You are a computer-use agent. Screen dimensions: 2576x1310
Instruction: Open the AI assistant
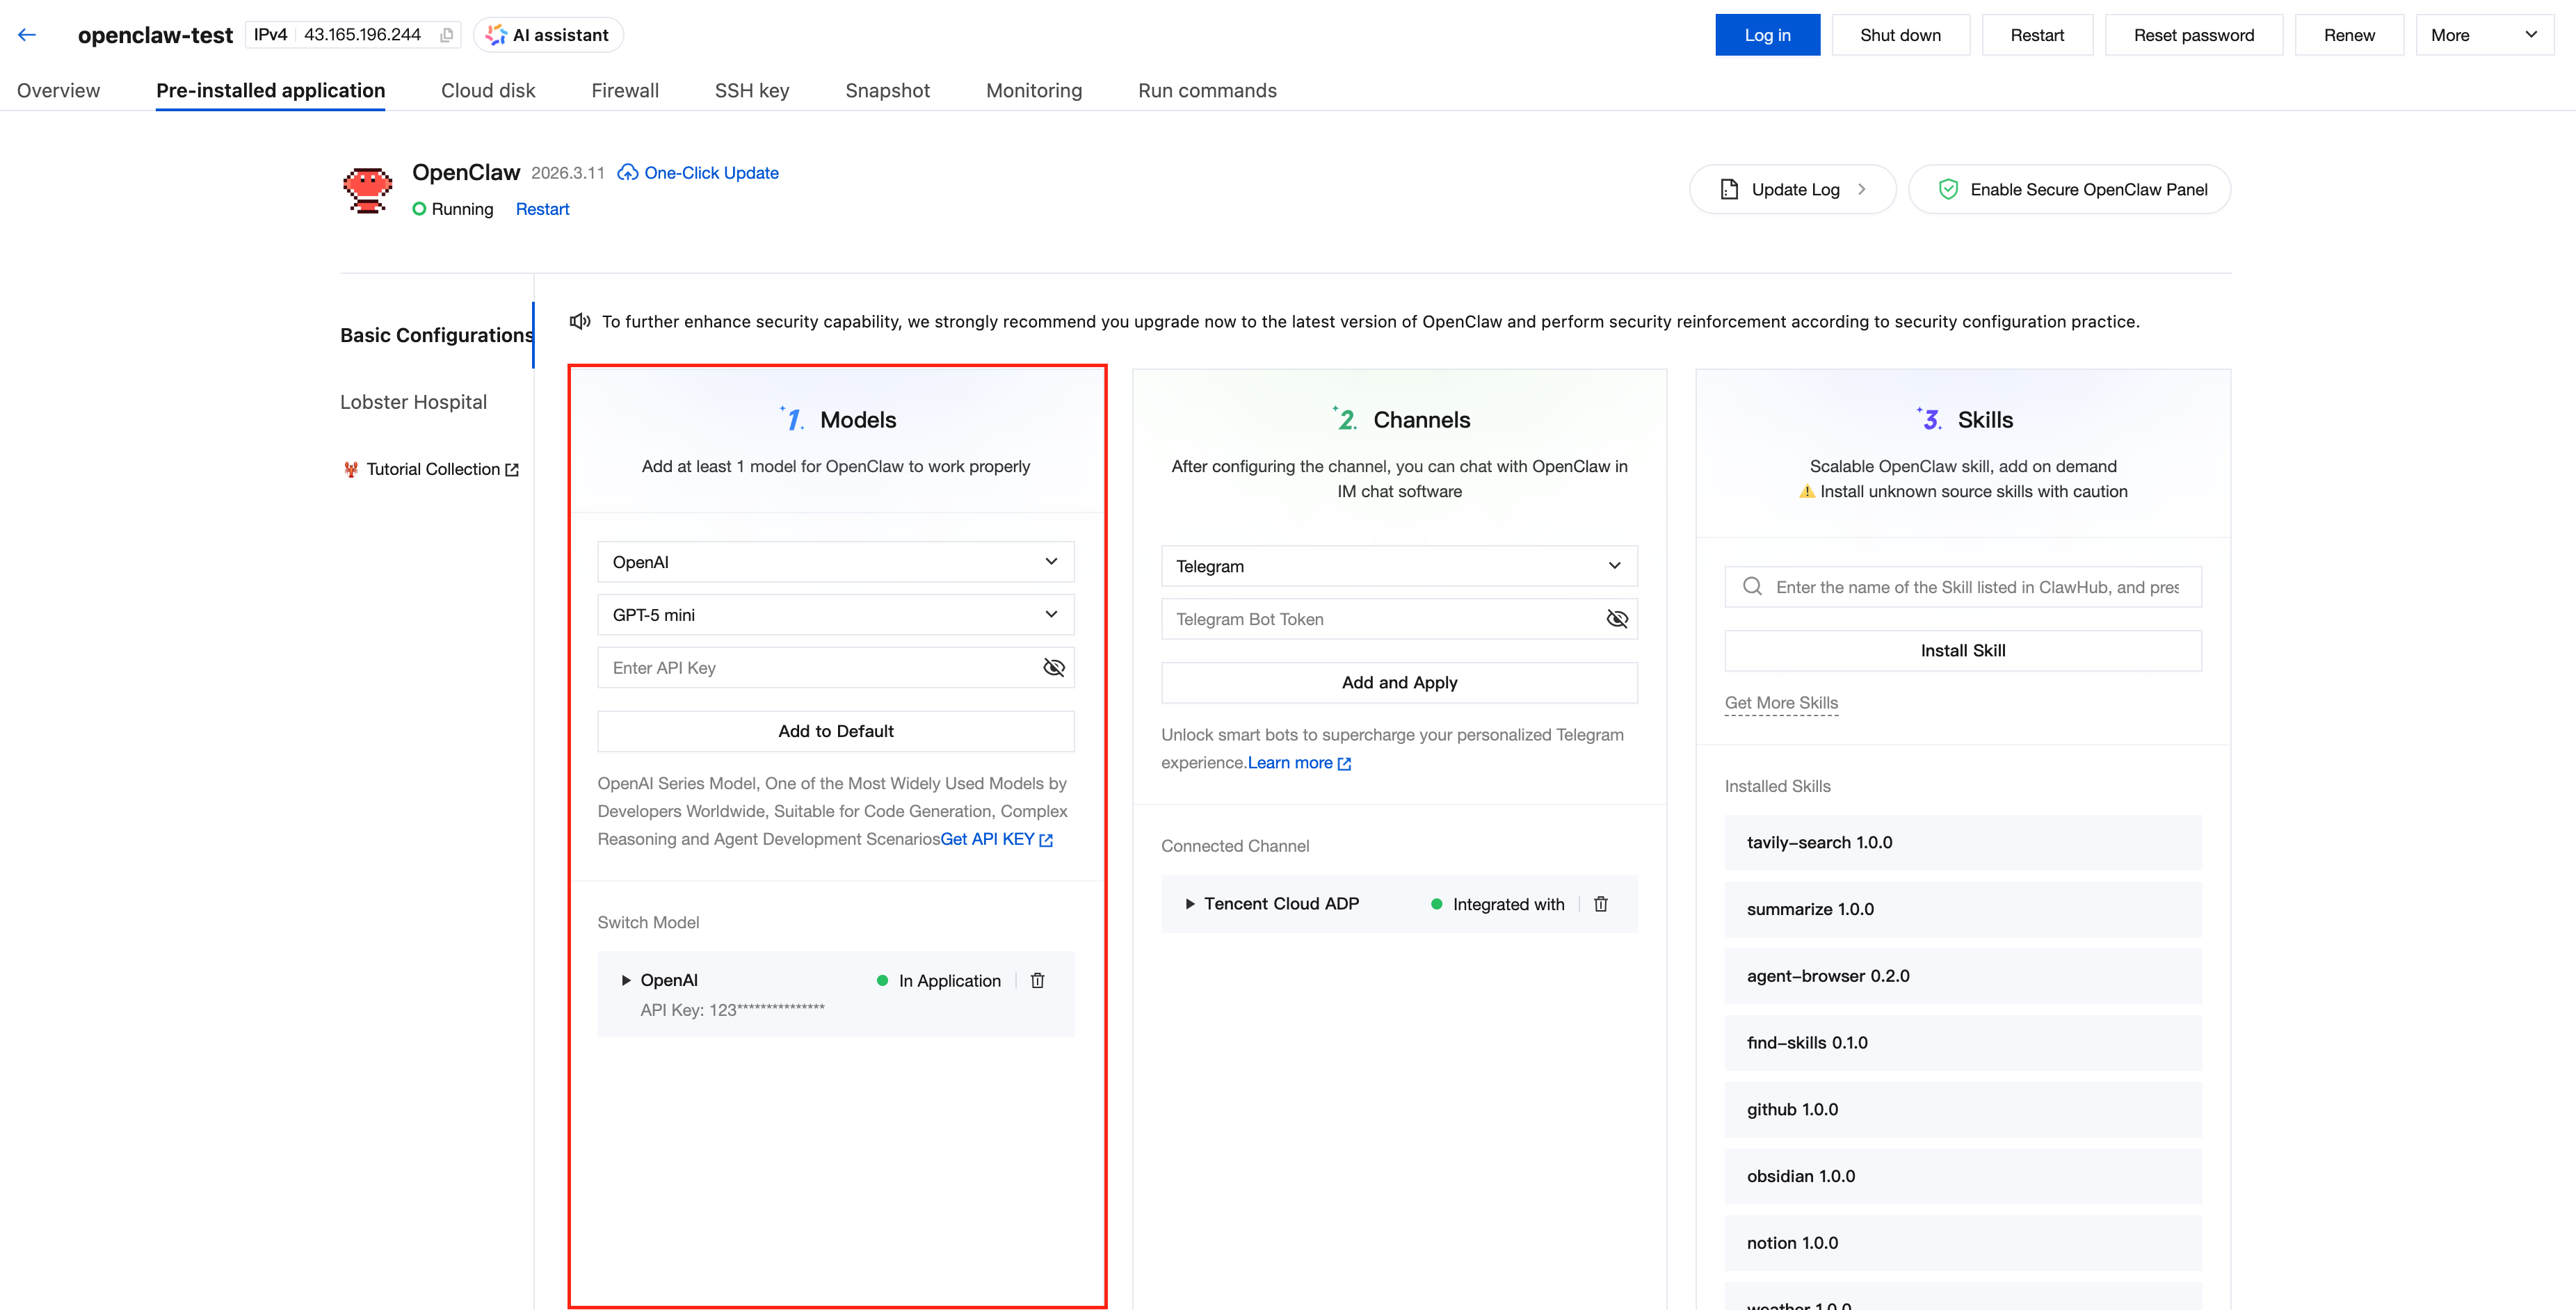(x=548, y=35)
